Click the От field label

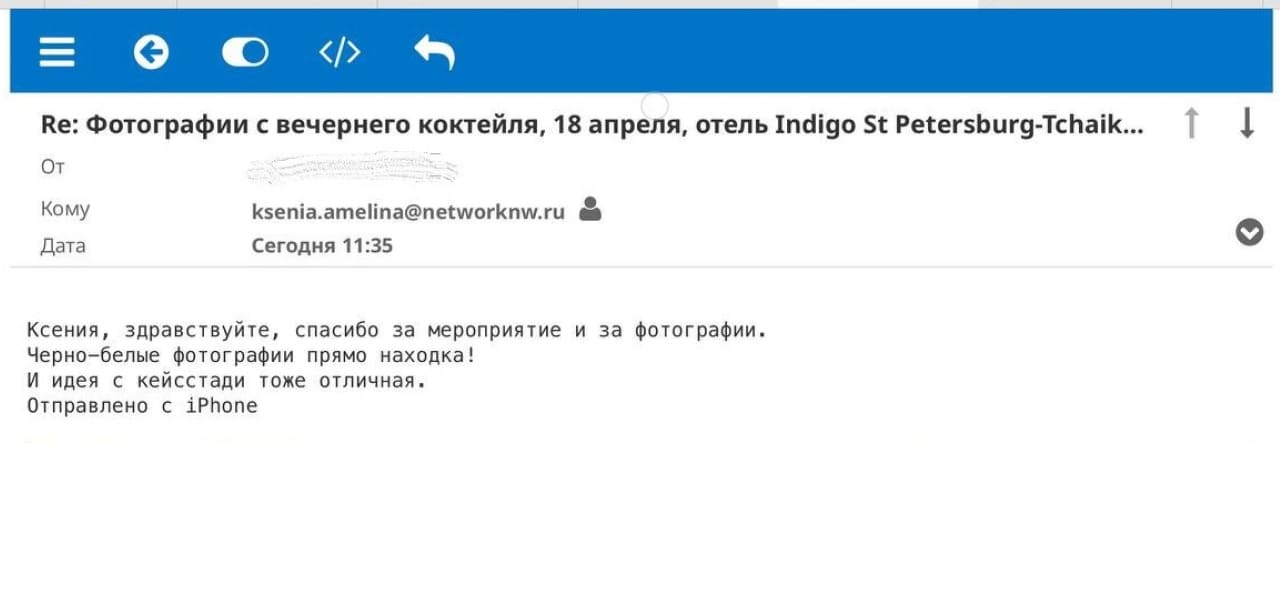[x=53, y=167]
